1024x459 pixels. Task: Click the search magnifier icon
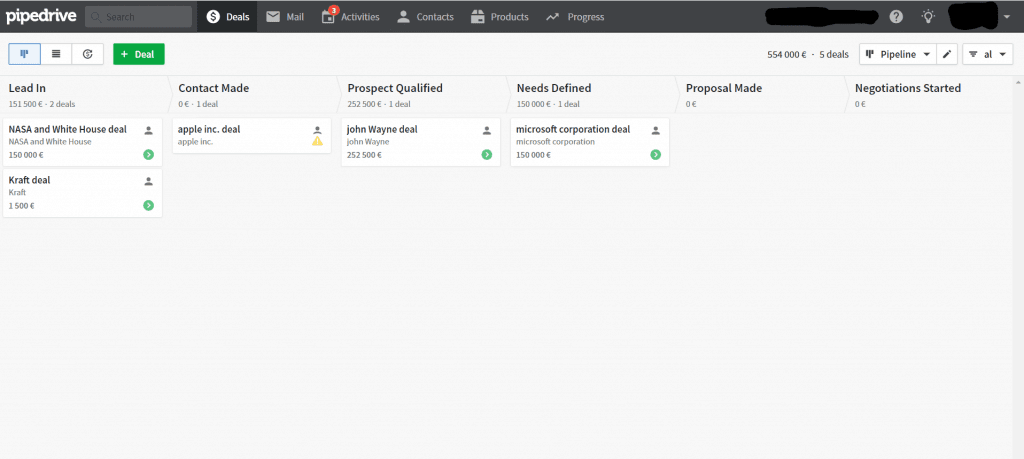click(97, 17)
